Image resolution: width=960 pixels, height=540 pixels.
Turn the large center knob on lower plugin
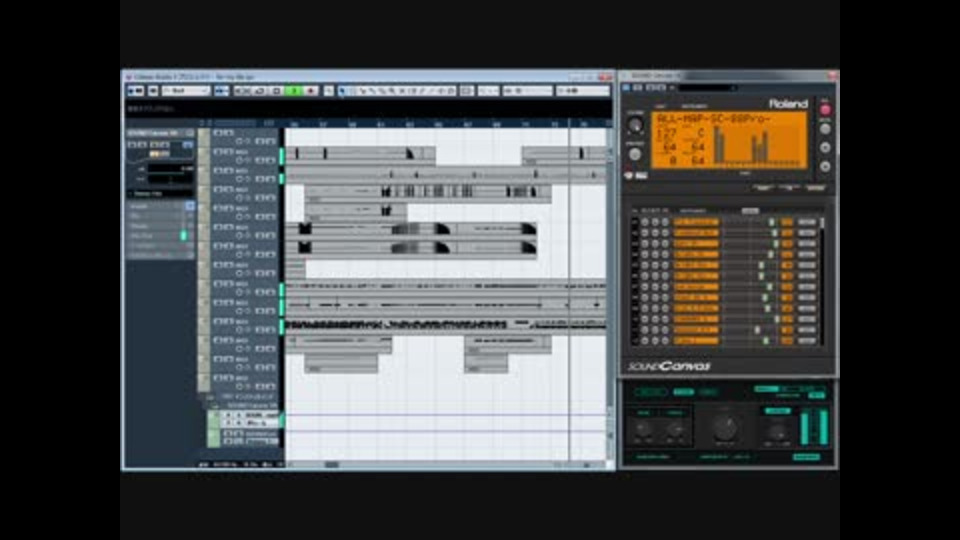(726, 427)
